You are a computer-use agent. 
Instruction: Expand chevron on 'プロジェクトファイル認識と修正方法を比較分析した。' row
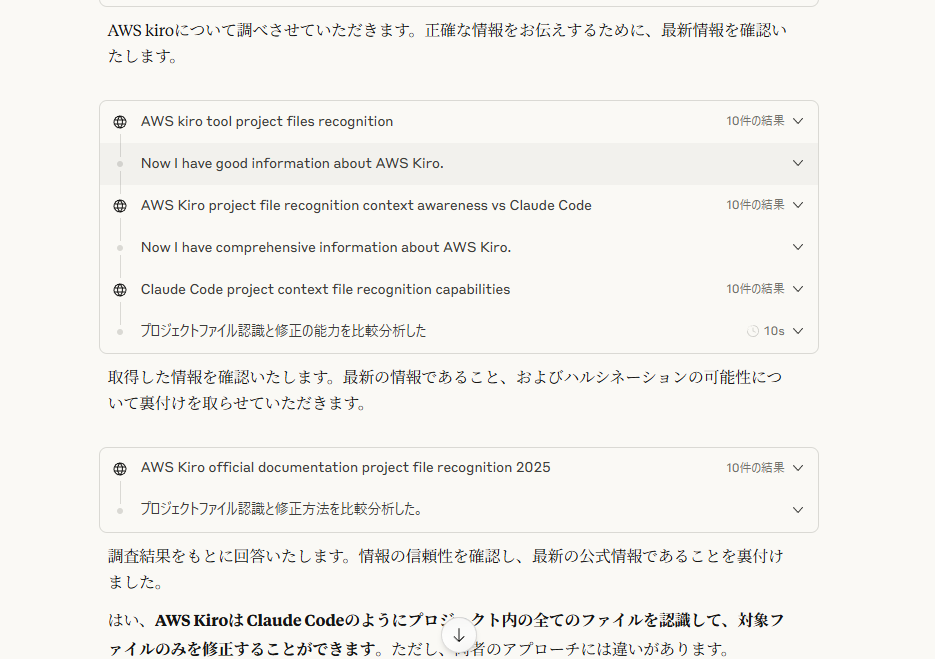tap(797, 510)
